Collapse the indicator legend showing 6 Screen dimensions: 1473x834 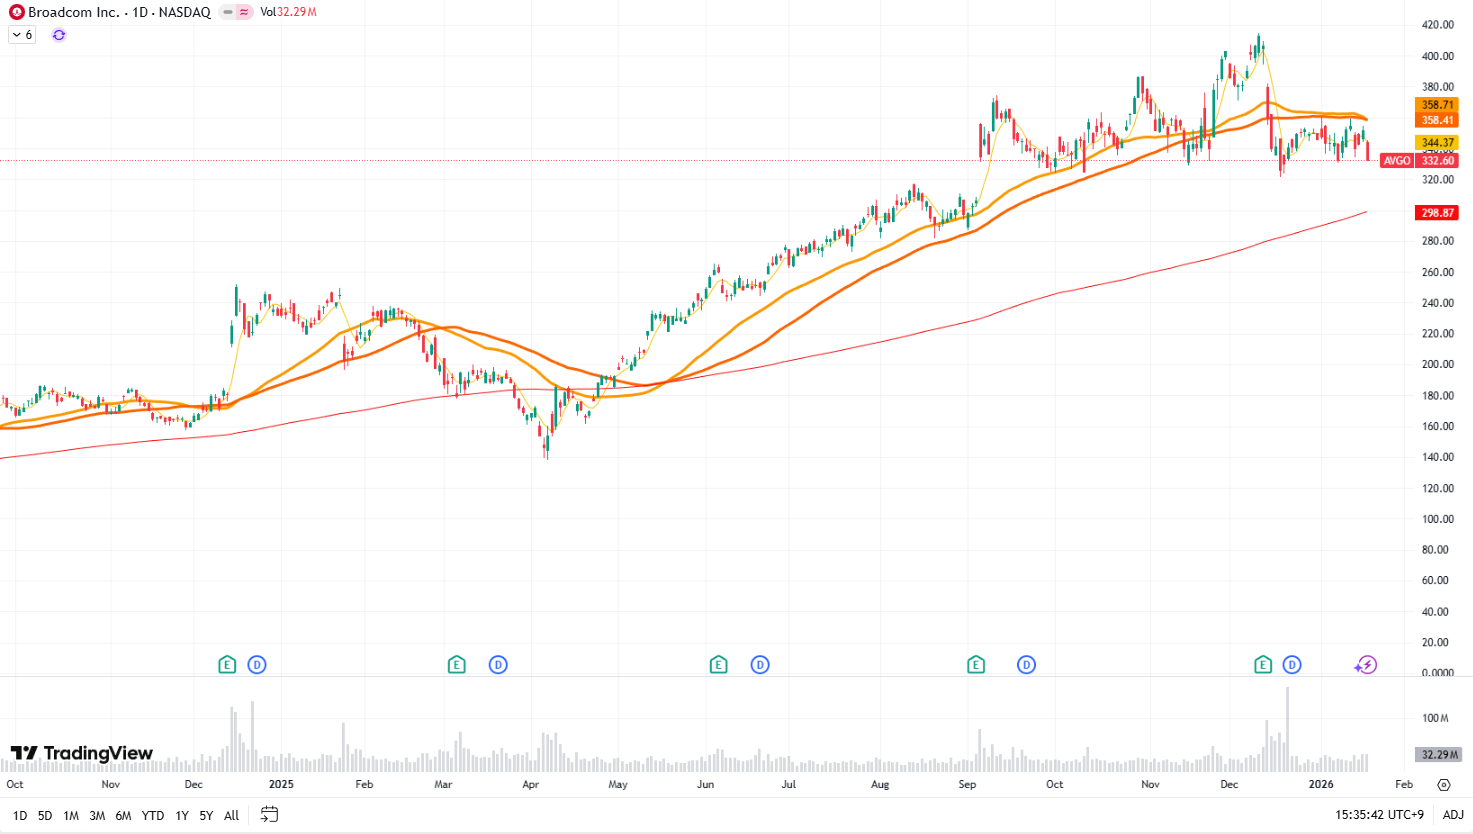pyautogui.click(x=22, y=35)
